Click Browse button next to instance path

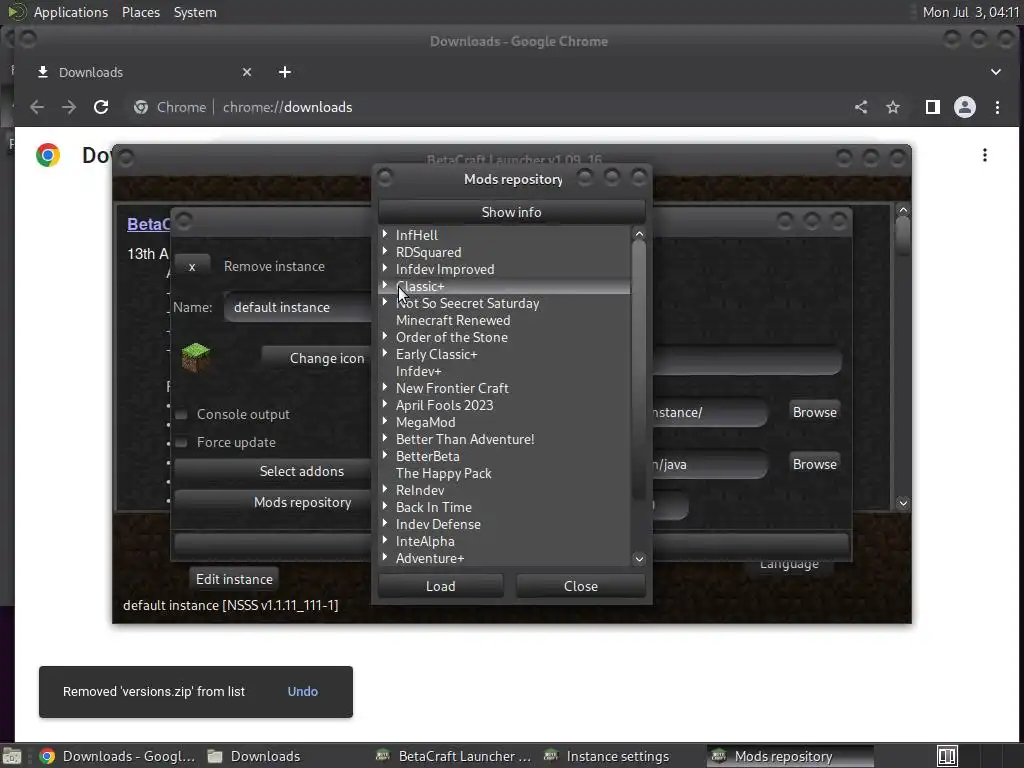point(814,412)
